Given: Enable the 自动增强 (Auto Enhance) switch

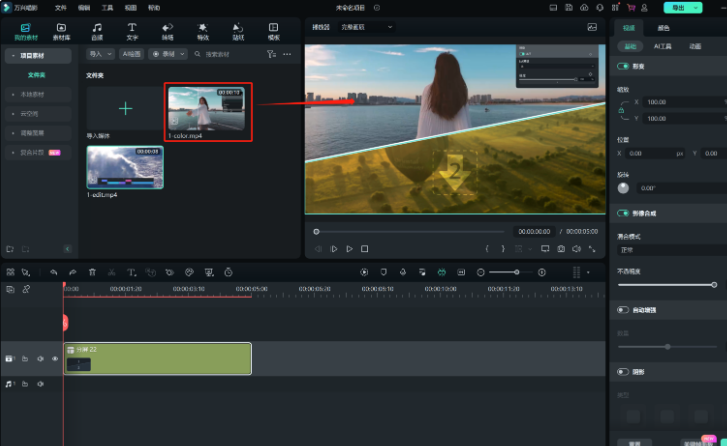Looking at the screenshot, I should 623,311.
